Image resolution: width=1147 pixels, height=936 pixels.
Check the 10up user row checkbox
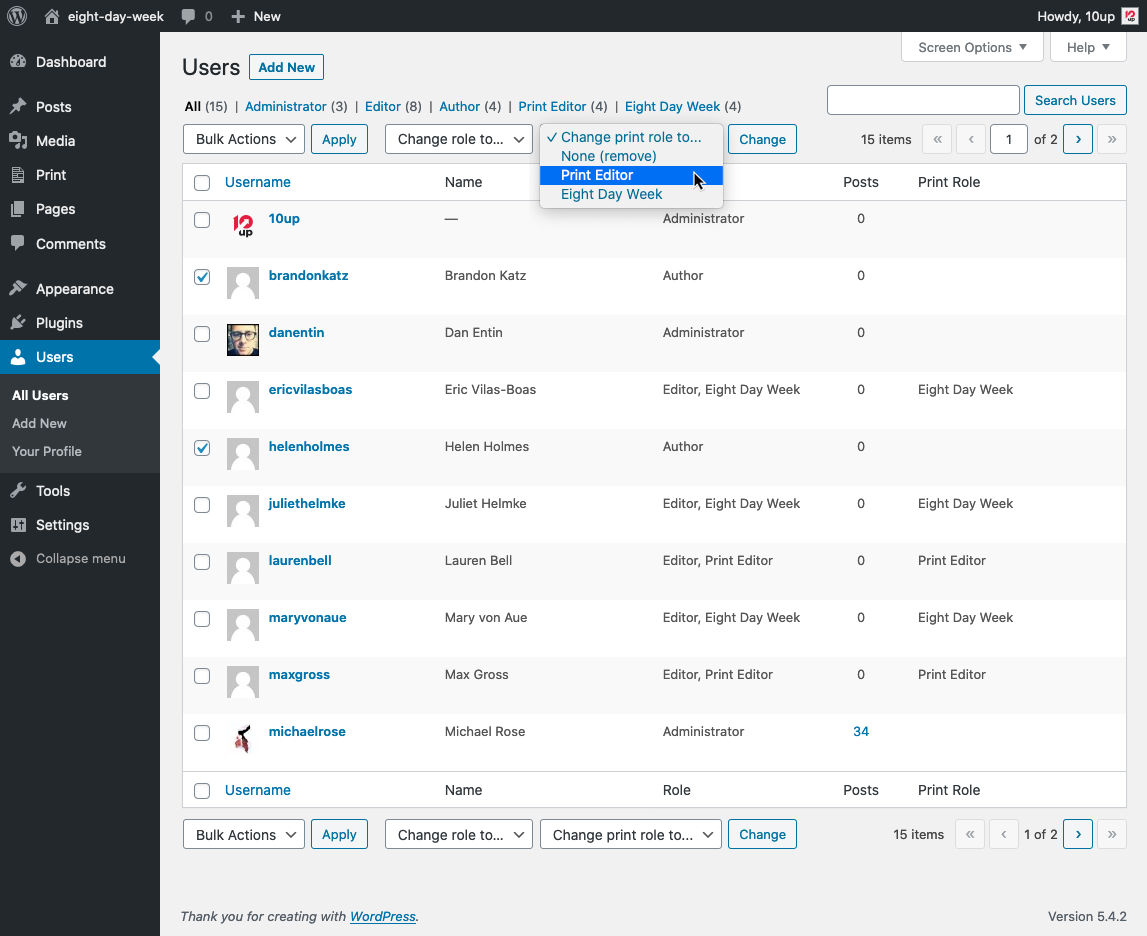(202, 220)
